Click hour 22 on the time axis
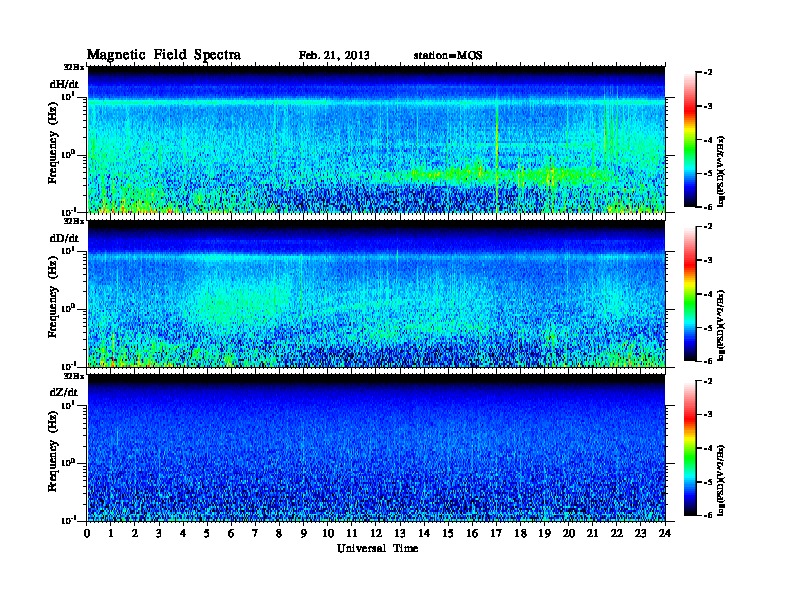Screen dimensions: 792x612 coord(616,533)
